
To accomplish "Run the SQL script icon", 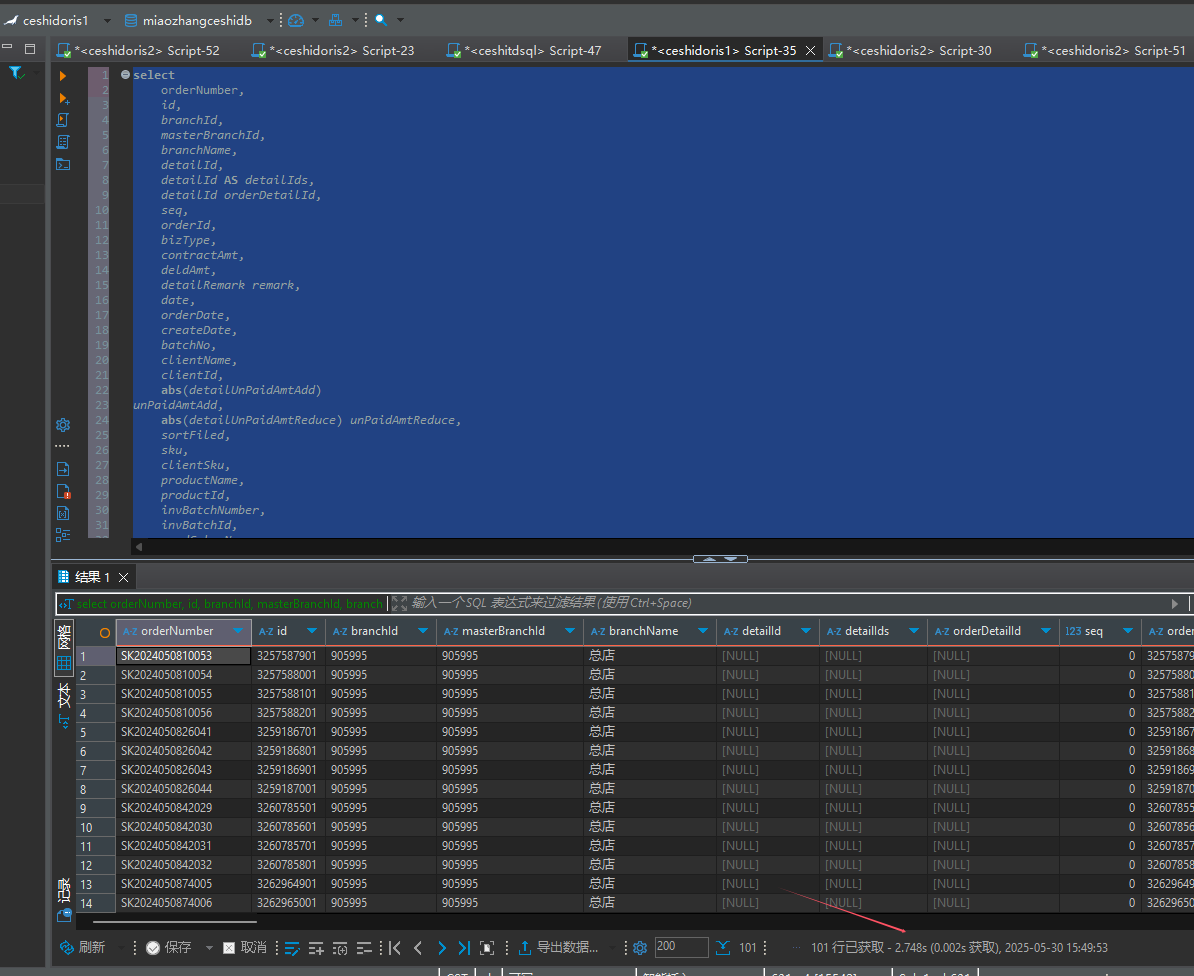I will 63,120.
